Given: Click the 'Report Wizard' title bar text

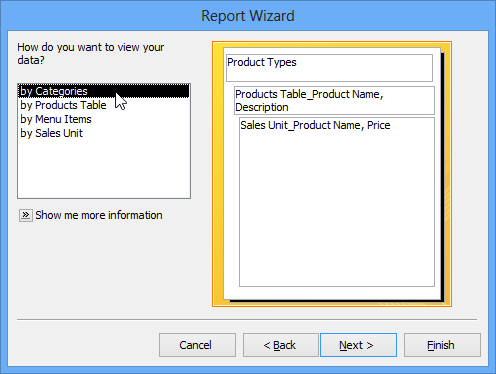Looking at the screenshot, I should (248, 16).
